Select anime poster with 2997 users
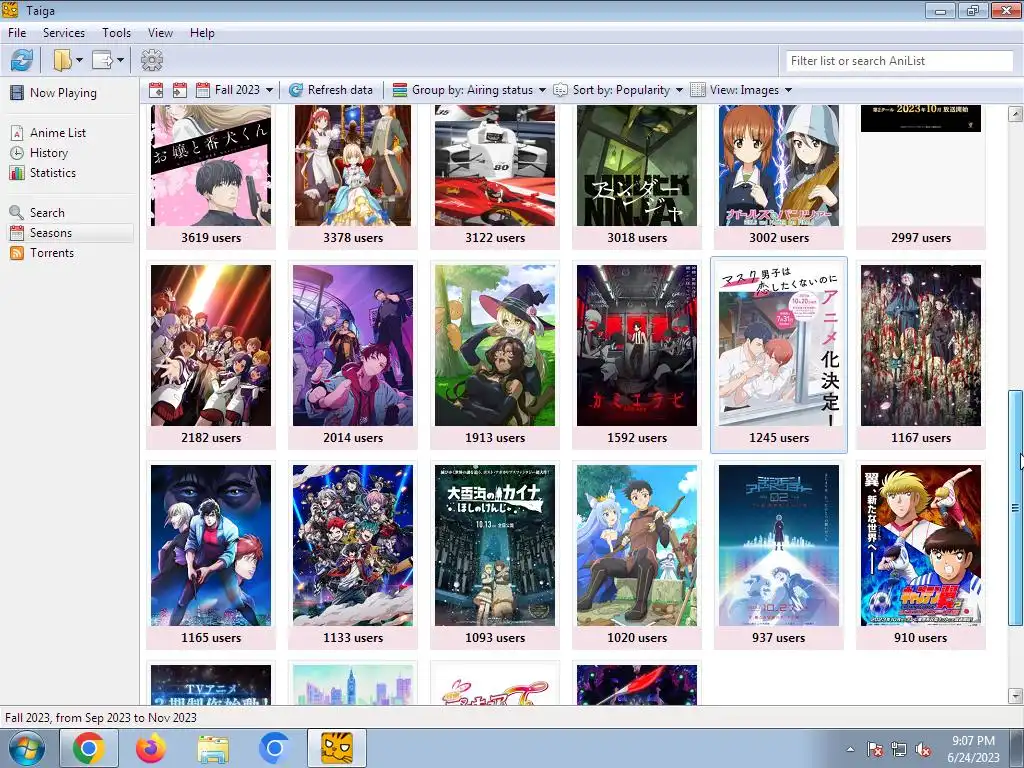This screenshot has height=768, width=1024. click(x=921, y=175)
